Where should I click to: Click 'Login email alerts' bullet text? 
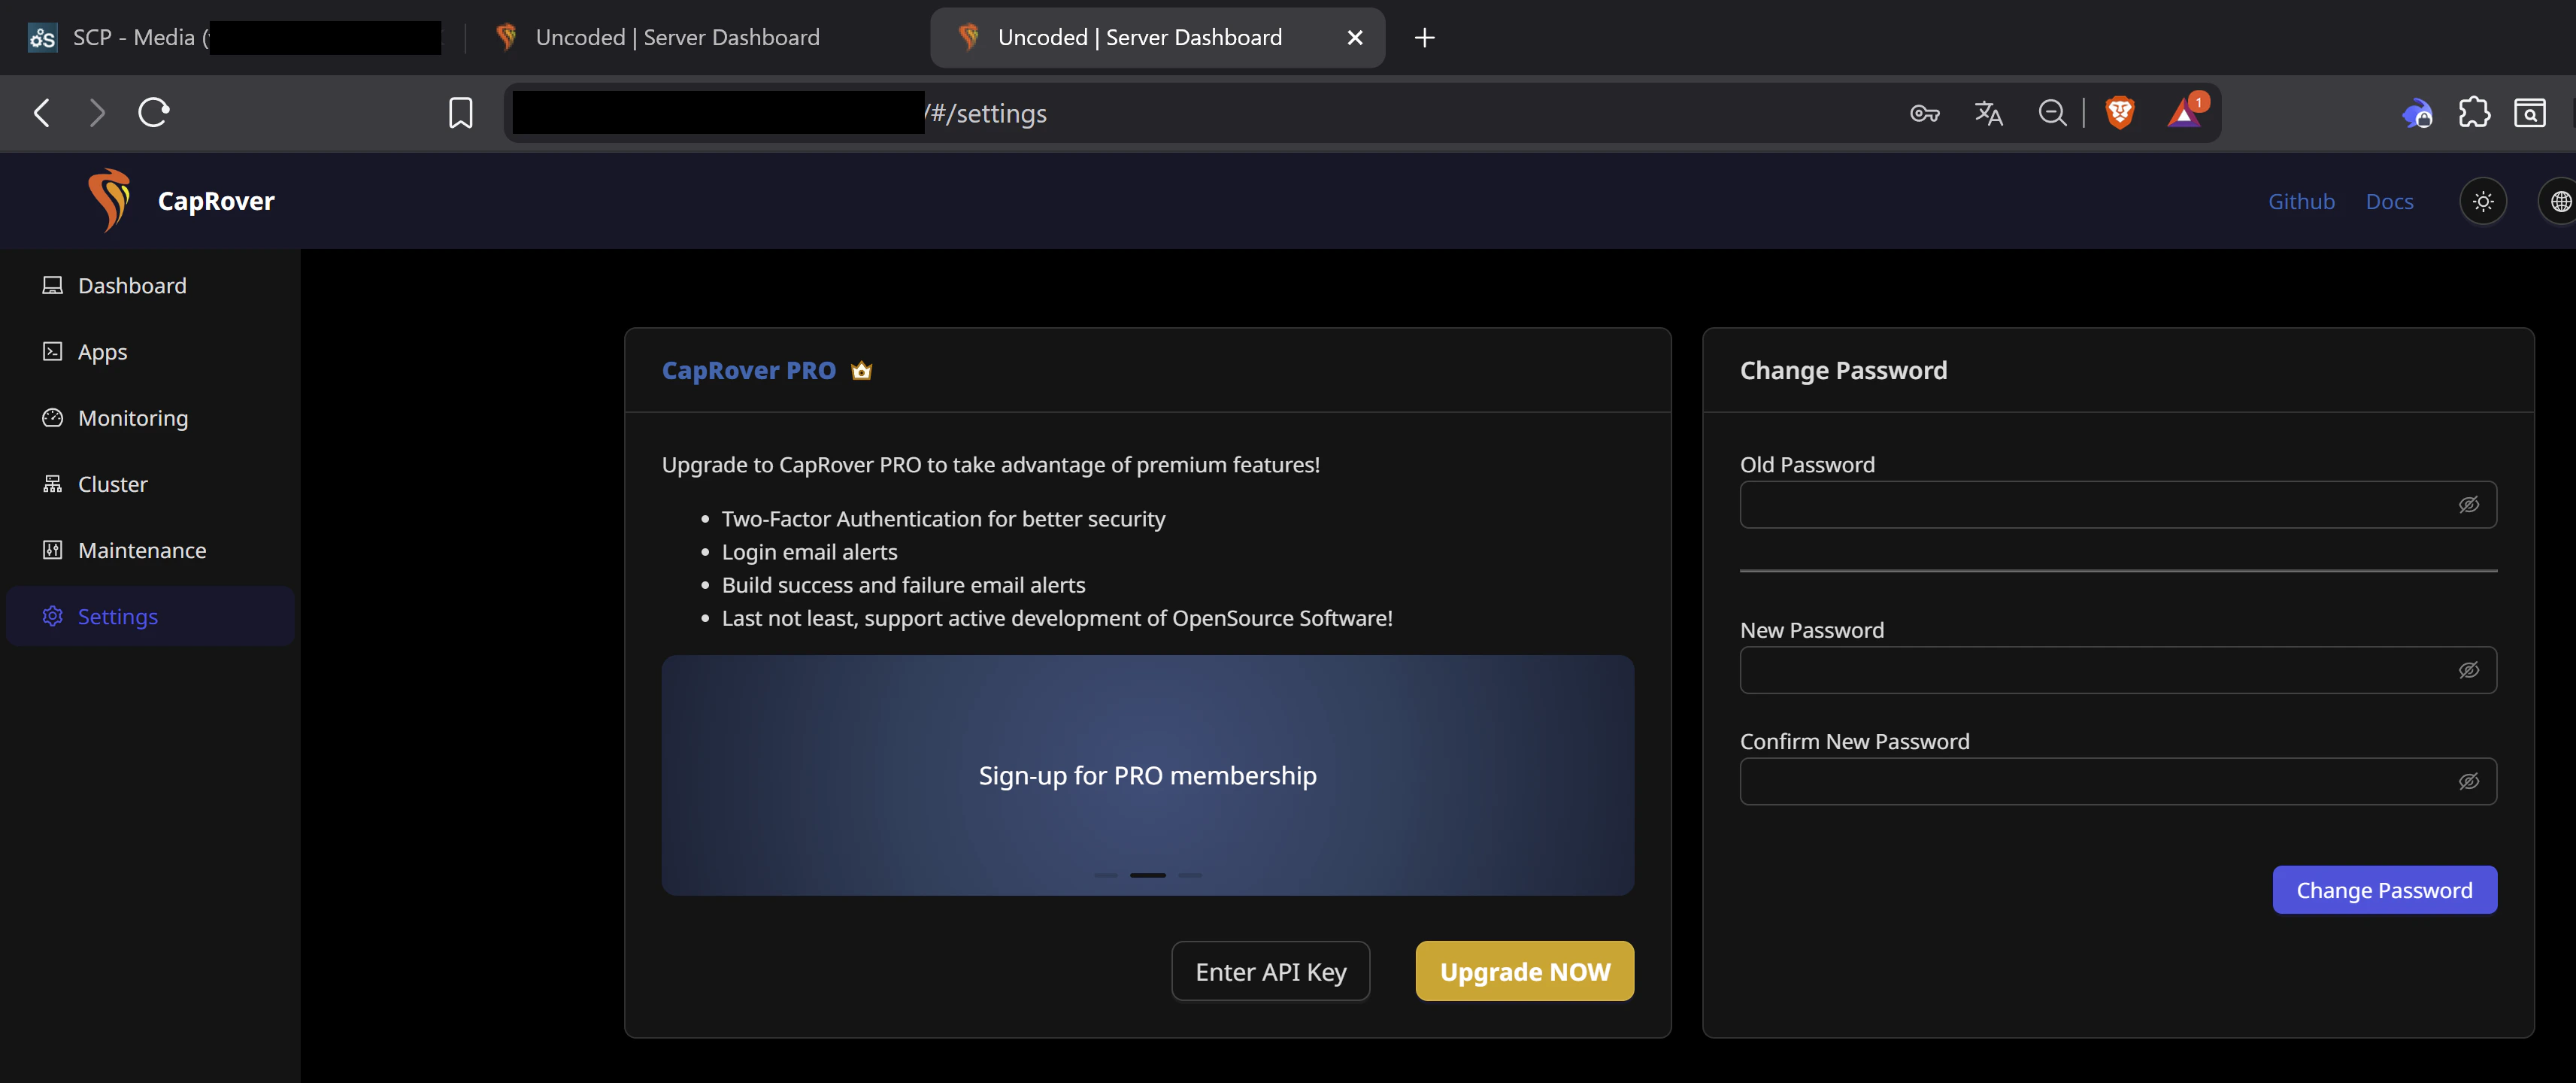pyautogui.click(x=809, y=552)
